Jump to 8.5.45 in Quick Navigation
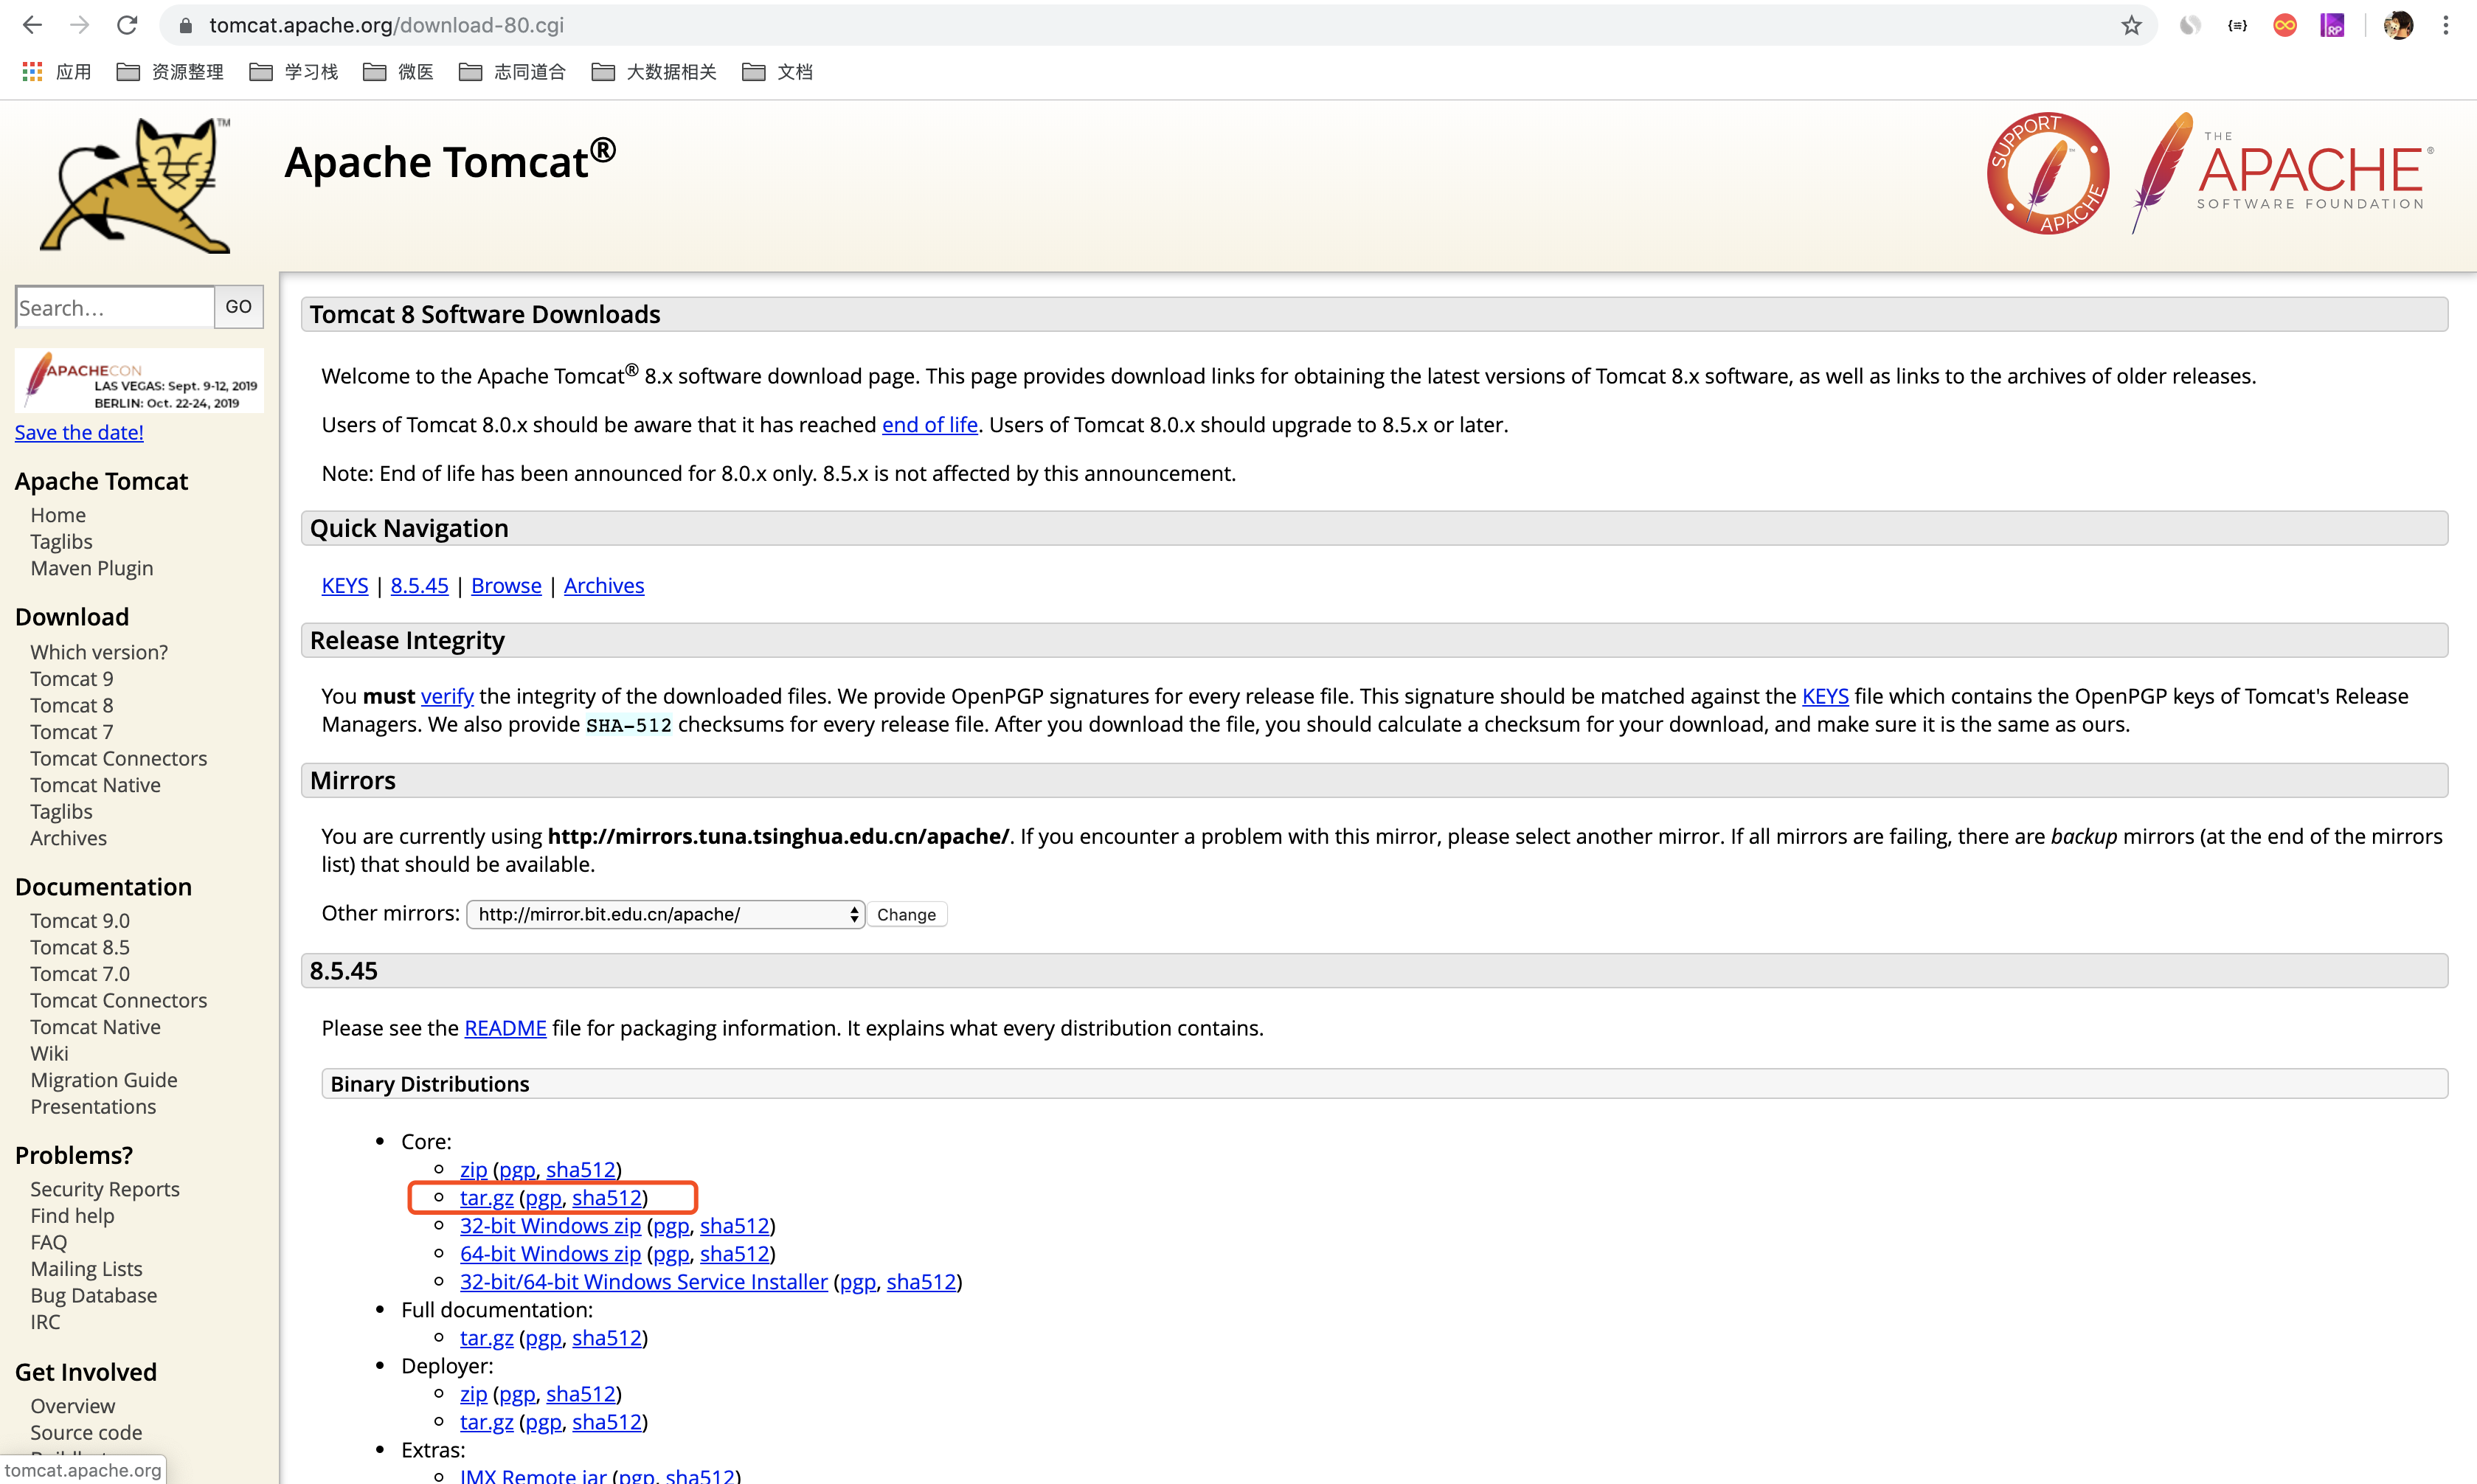Viewport: 2477px width, 1484px height. 419,585
